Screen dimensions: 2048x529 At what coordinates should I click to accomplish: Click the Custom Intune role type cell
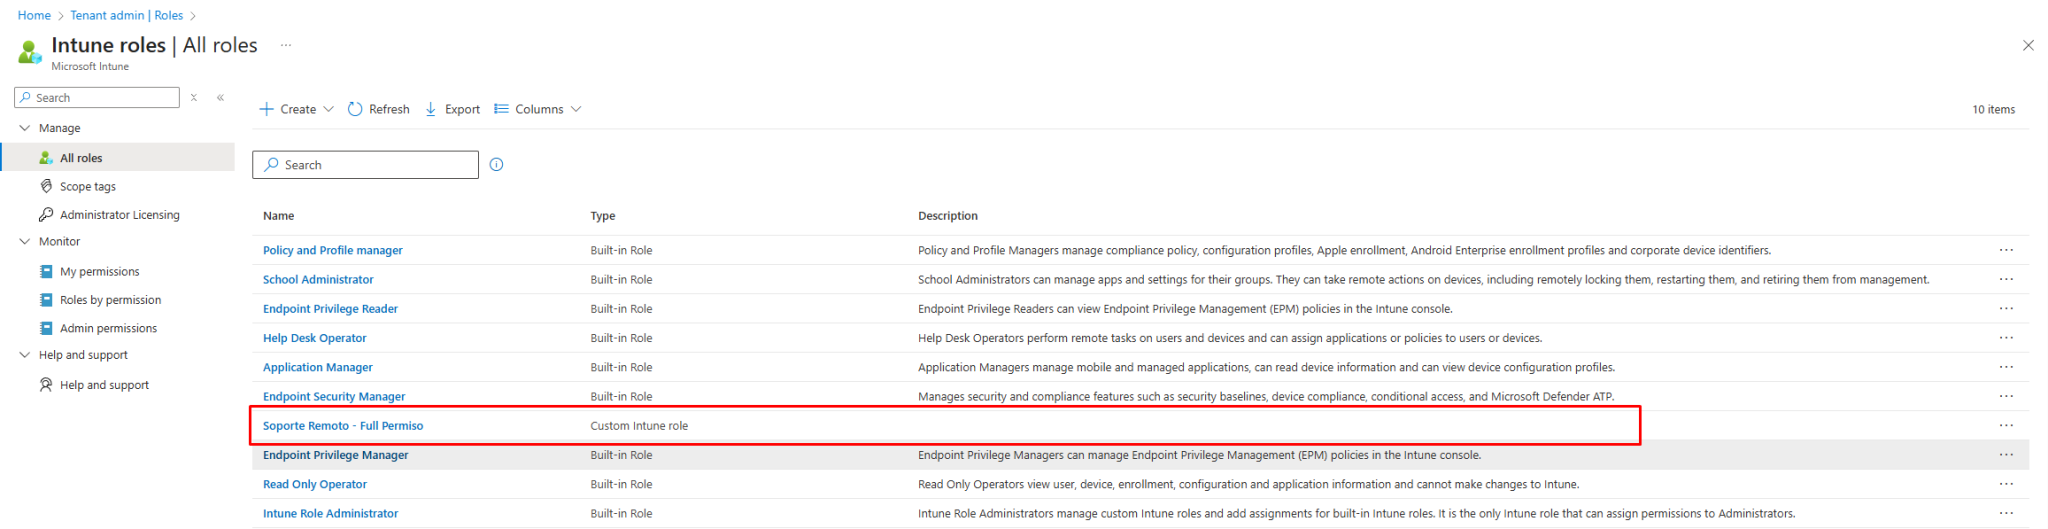tap(639, 426)
